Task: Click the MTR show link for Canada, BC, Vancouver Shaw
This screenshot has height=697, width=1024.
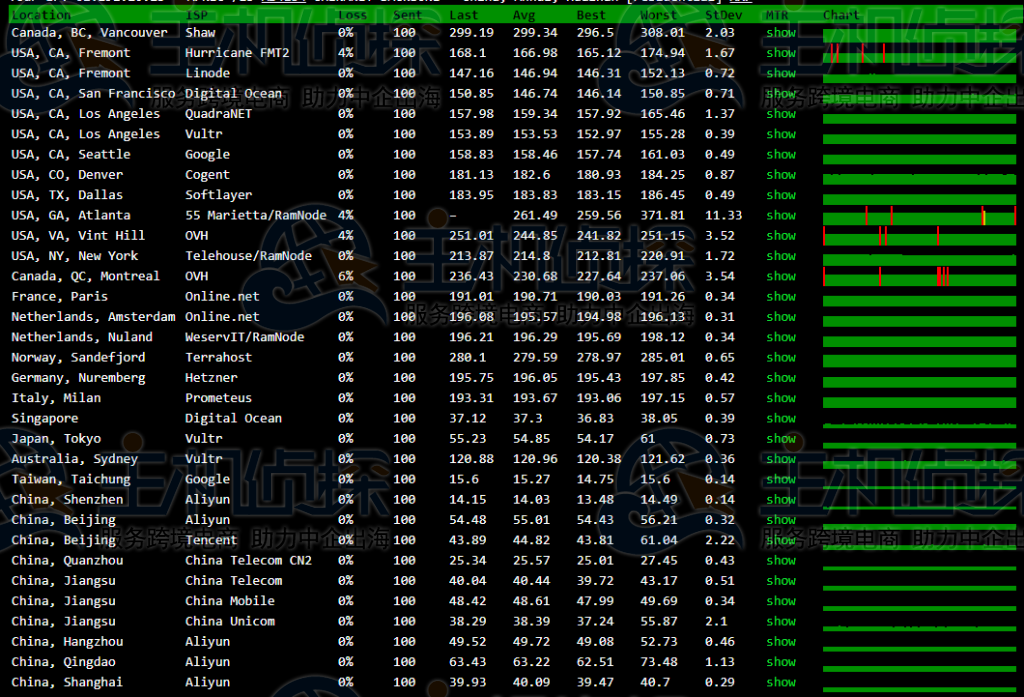Action: point(781,33)
